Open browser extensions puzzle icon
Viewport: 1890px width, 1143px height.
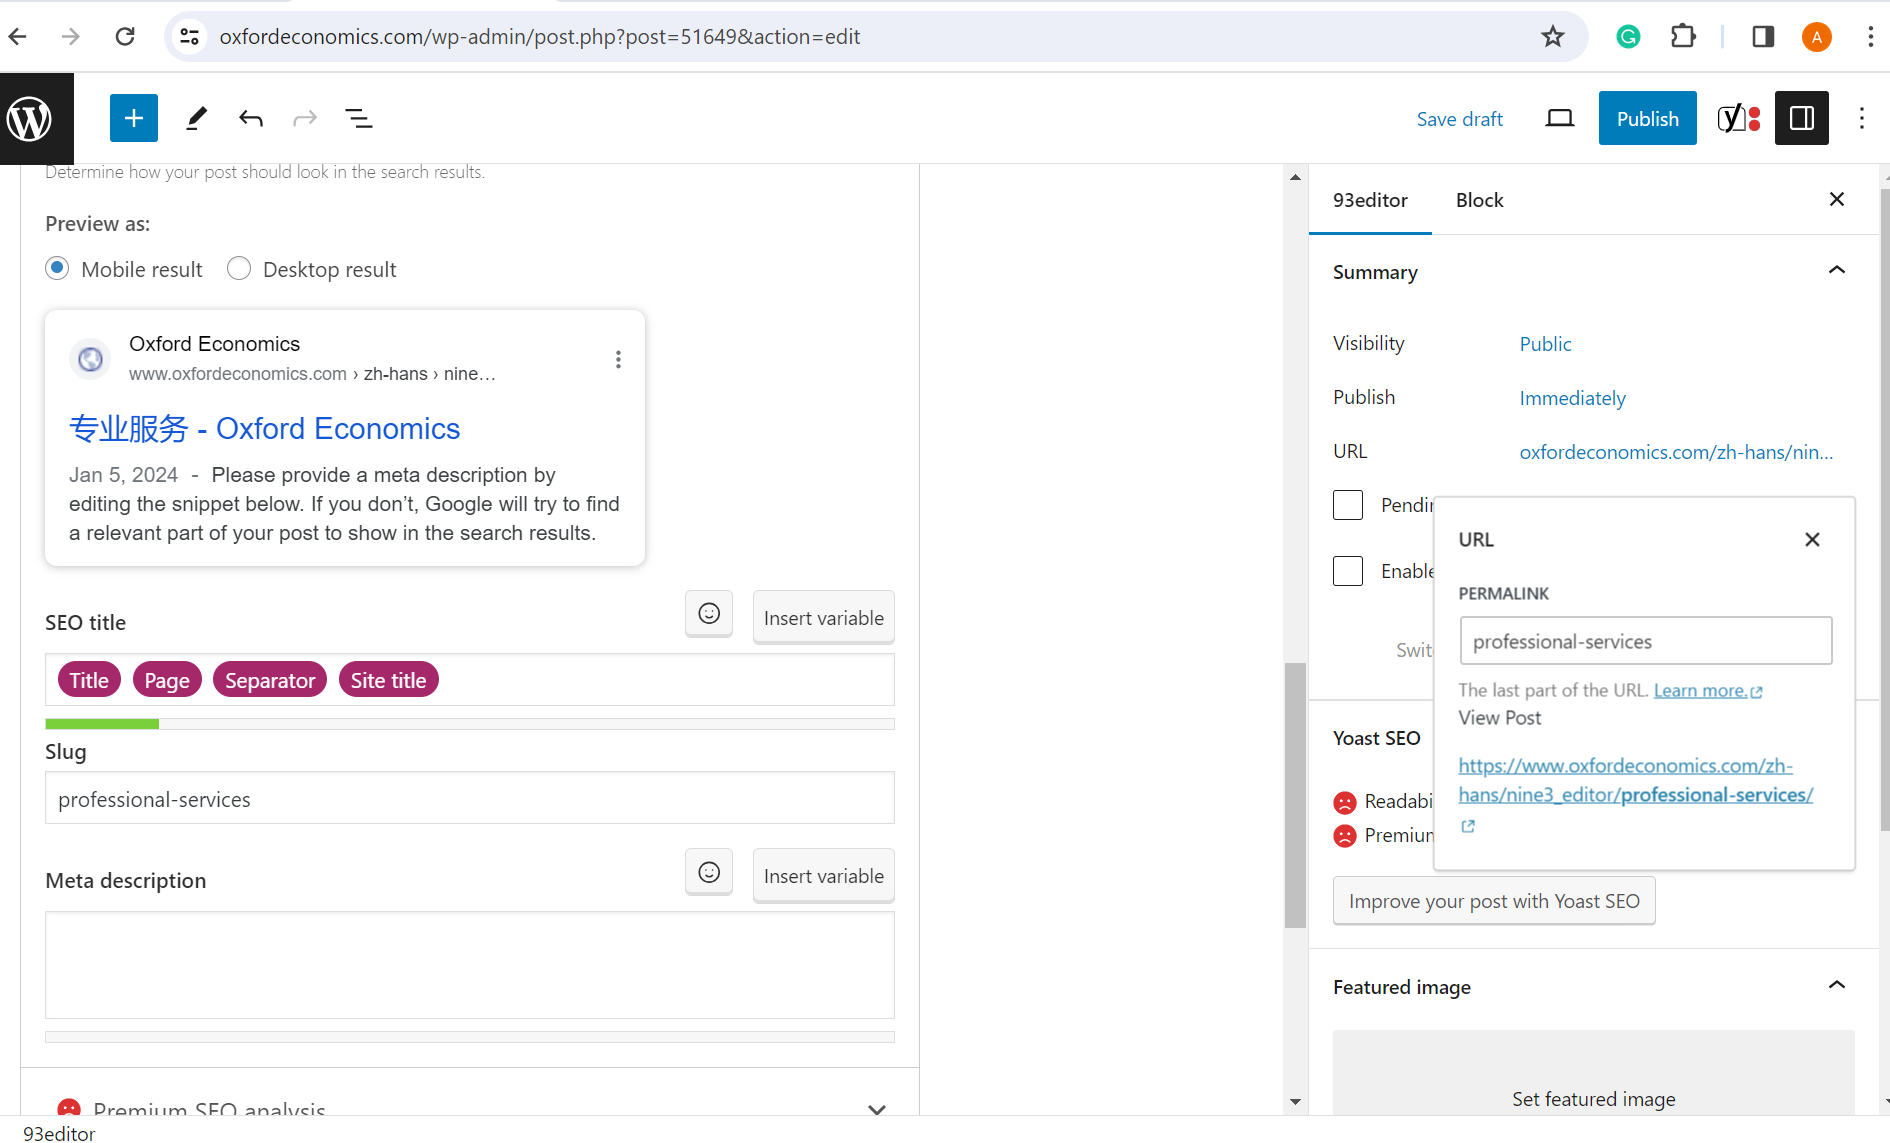(1684, 37)
